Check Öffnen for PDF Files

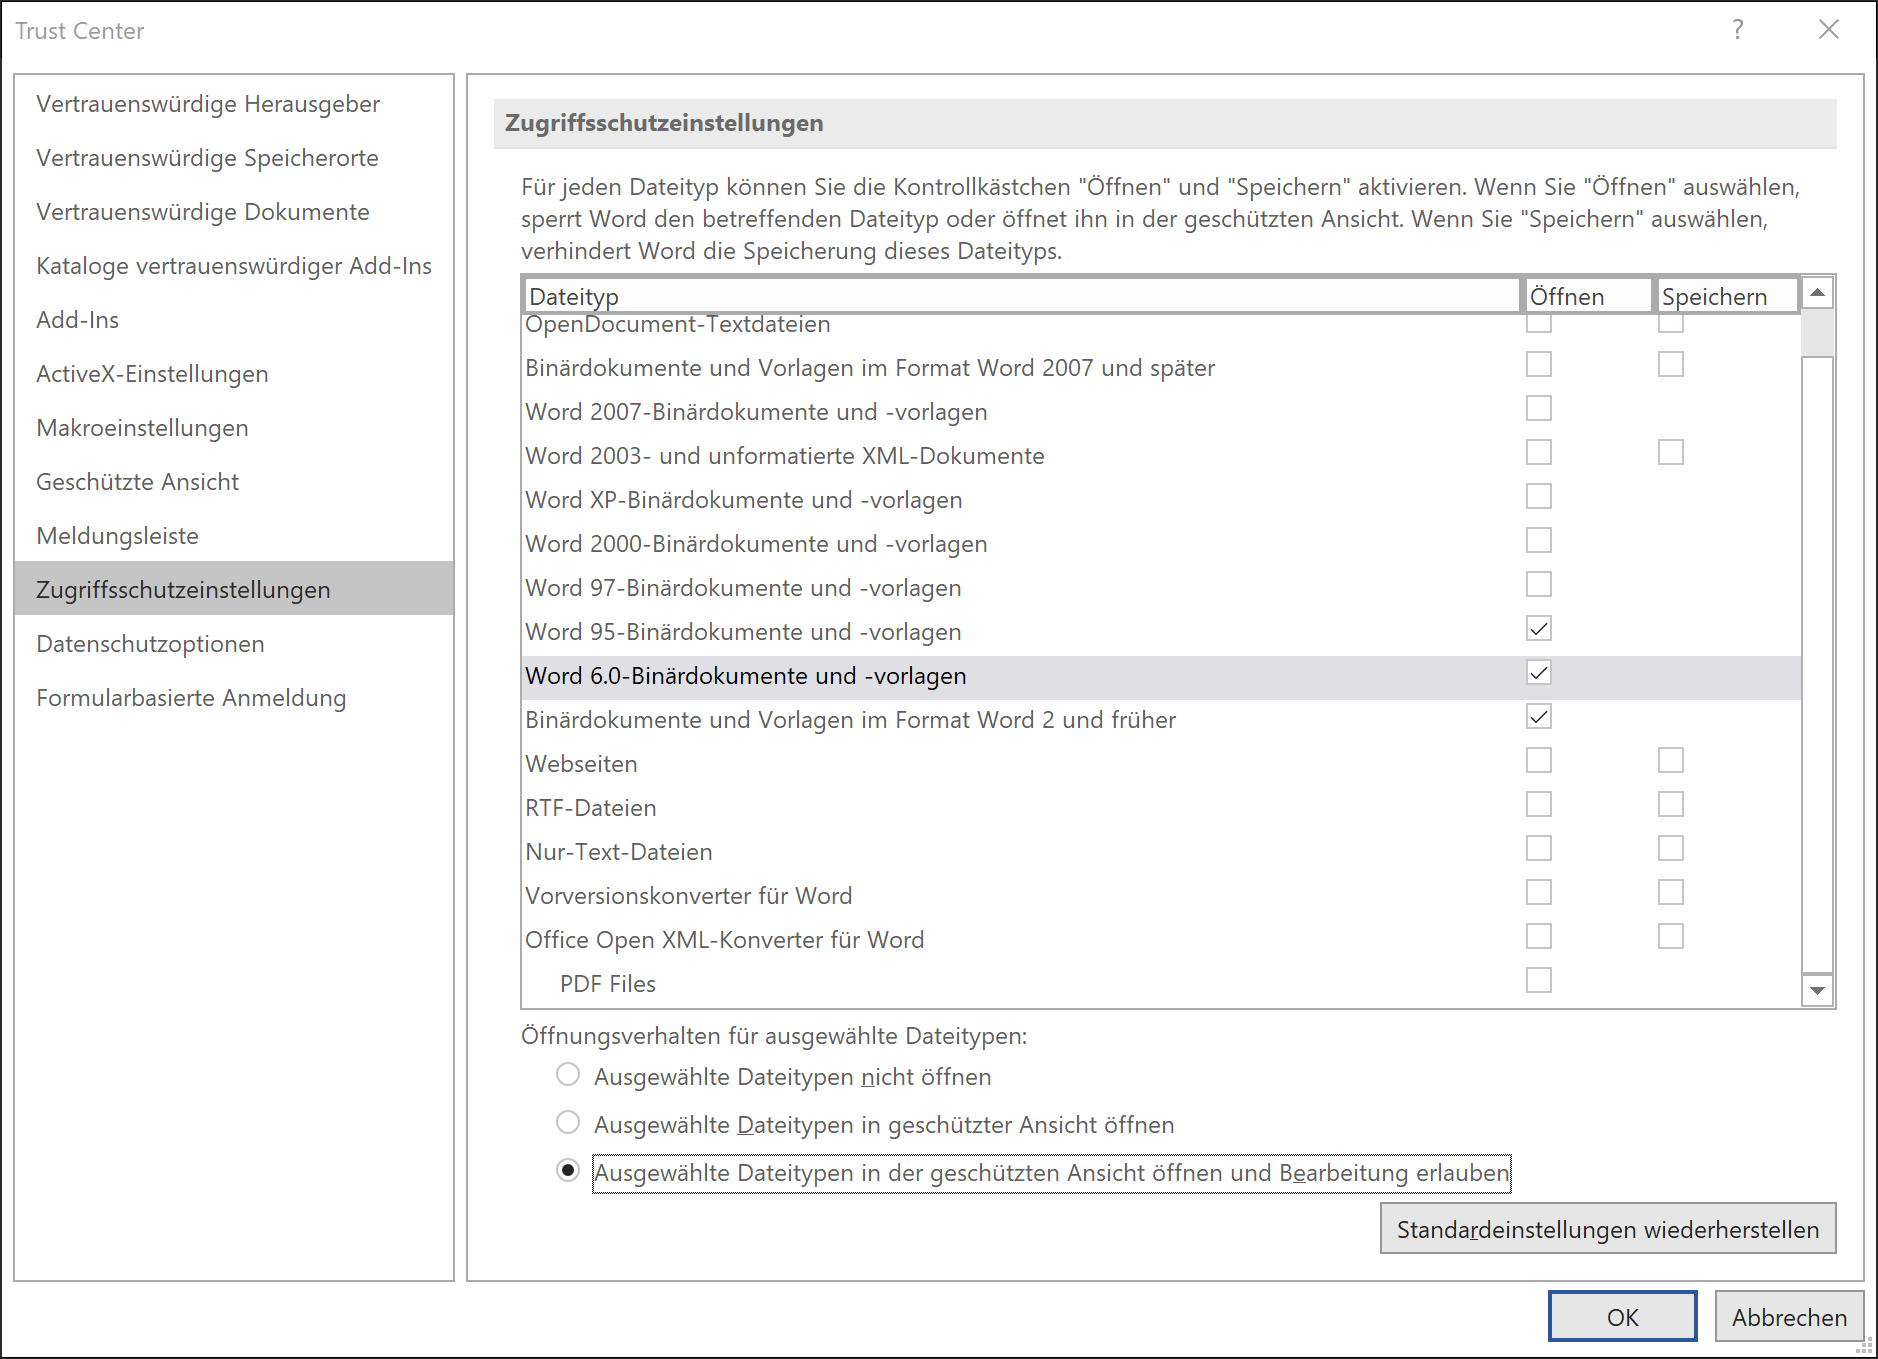[x=1538, y=980]
